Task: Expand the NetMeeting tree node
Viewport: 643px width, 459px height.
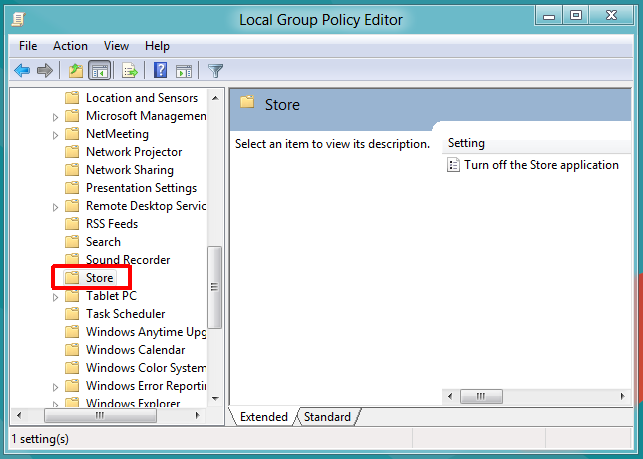Action: point(56,134)
